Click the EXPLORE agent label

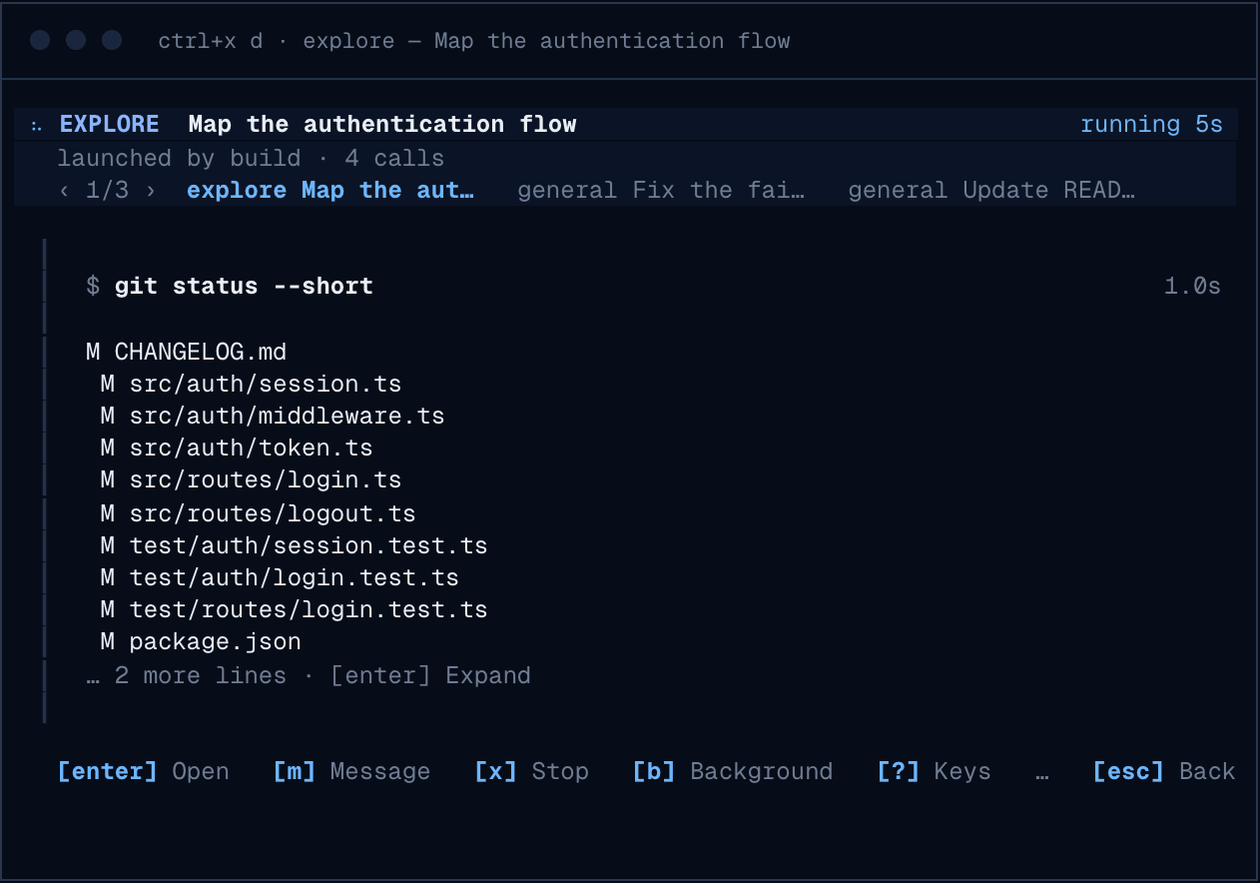109,124
